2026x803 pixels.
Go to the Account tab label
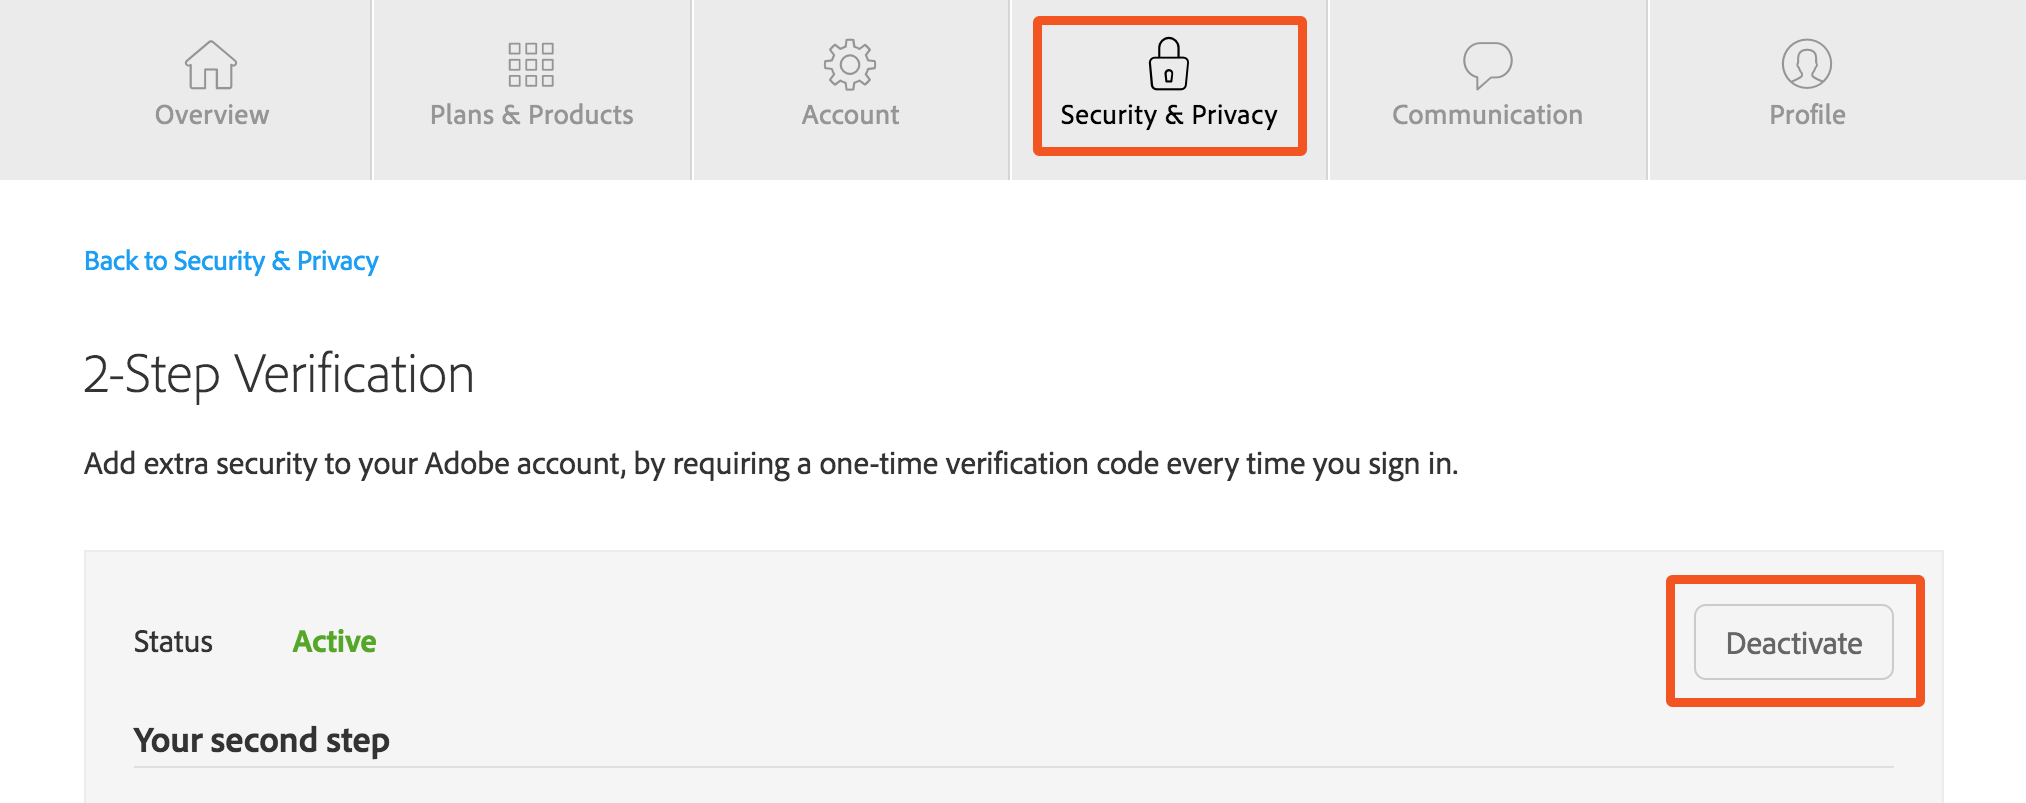pos(851,115)
